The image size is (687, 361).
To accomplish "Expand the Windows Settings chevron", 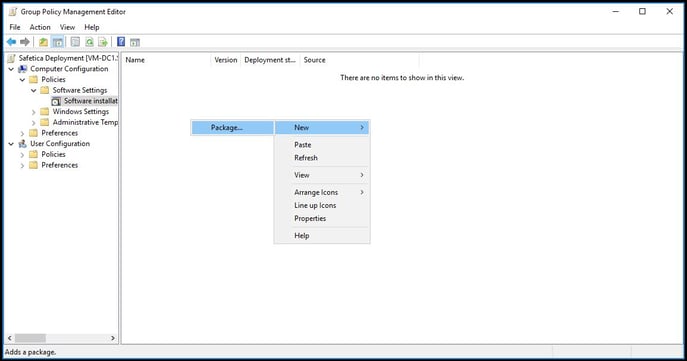I will tap(34, 112).
